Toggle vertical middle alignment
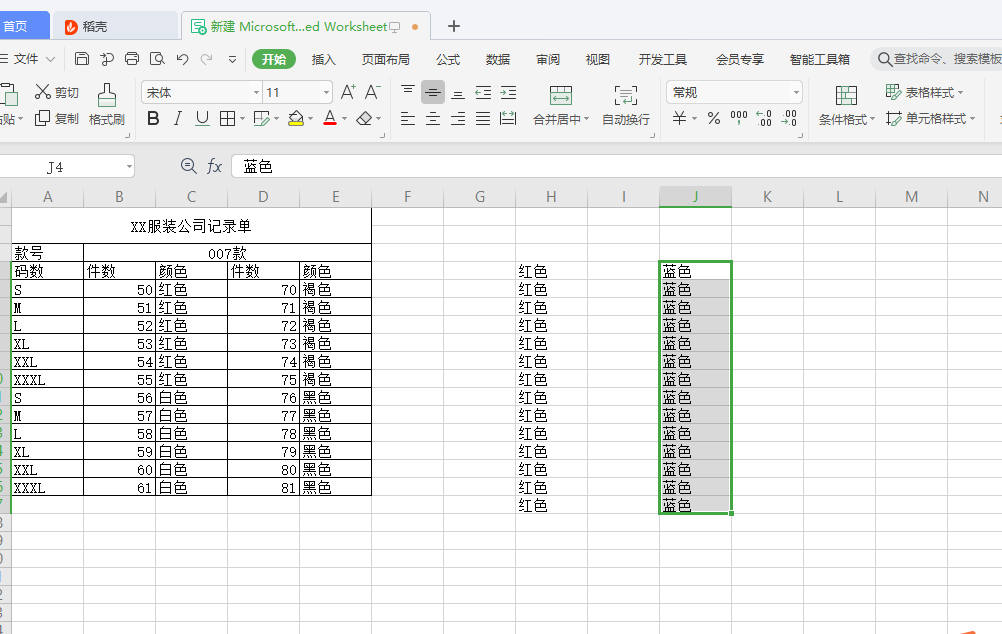Viewport: 1002px width, 634px height. pyautogui.click(x=433, y=92)
